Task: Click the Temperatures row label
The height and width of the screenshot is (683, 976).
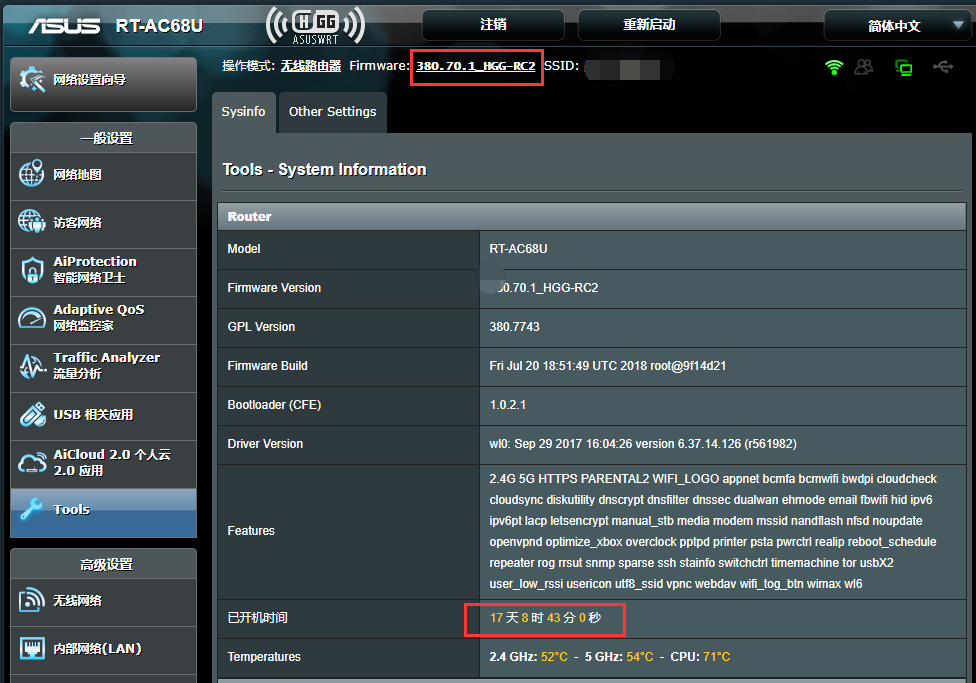Action: (x=264, y=657)
